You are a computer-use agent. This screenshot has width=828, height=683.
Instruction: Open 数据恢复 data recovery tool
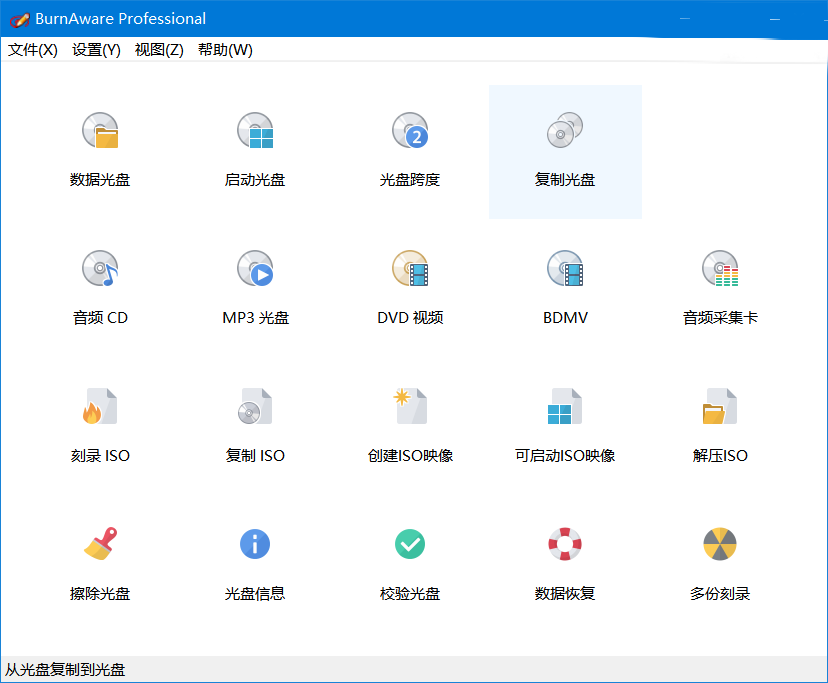pos(565,564)
